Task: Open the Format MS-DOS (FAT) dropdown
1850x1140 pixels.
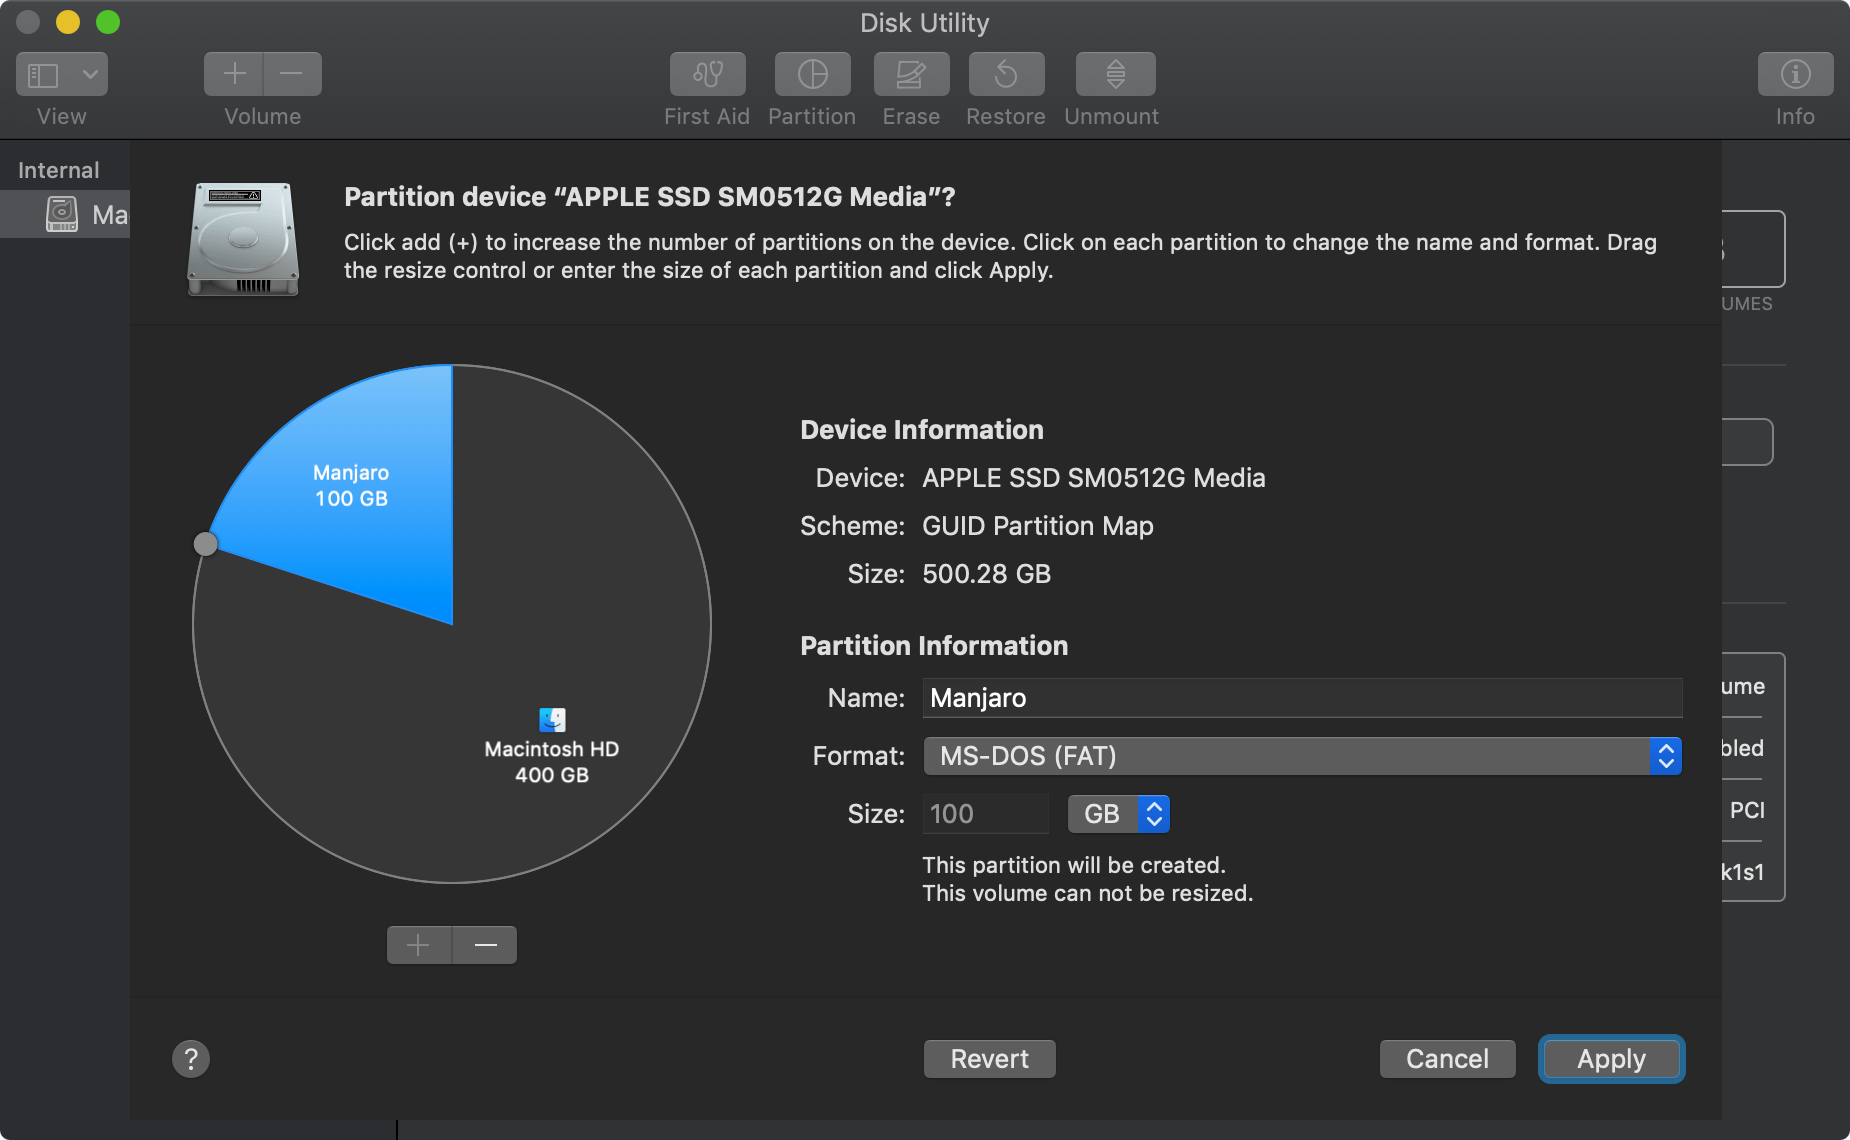Action: click(1302, 756)
